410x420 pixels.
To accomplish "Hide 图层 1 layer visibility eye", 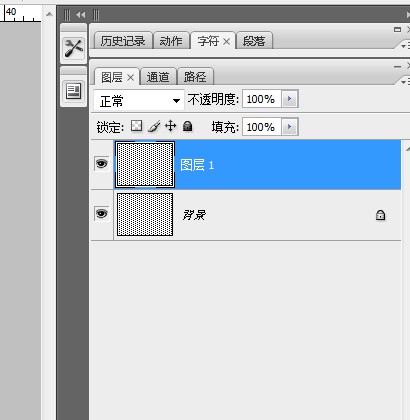I will point(102,164).
